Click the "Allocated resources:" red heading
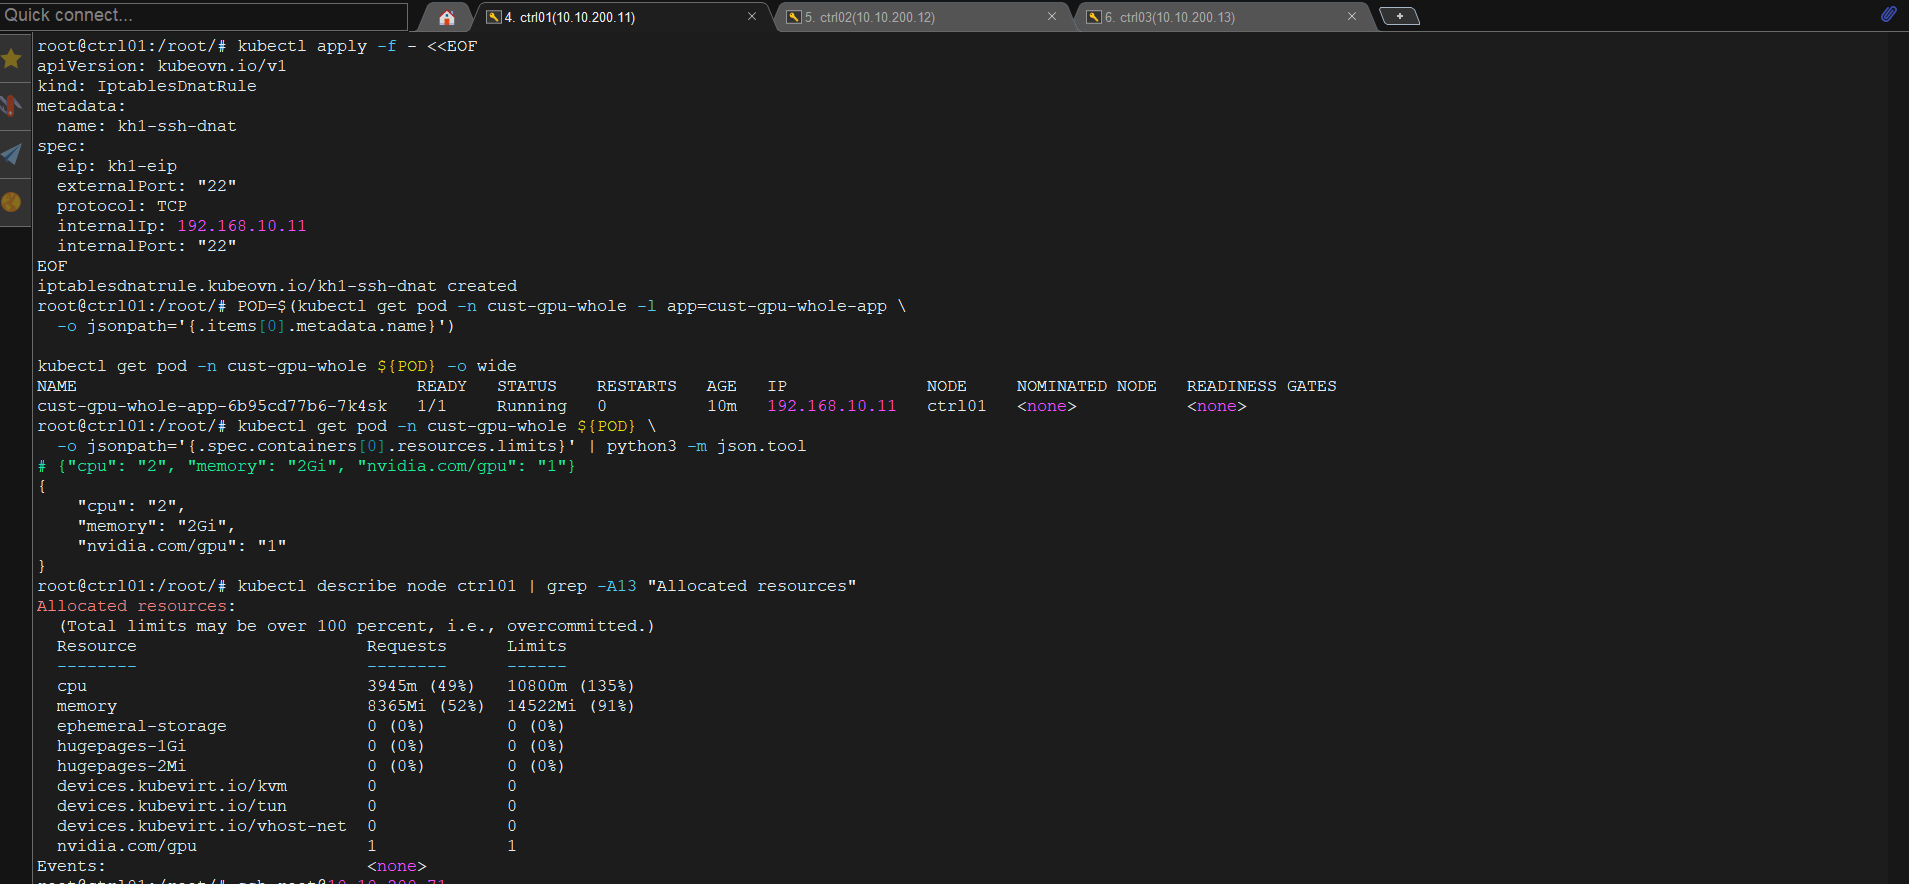The height and width of the screenshot is (884, 1909). pos(136,606)
